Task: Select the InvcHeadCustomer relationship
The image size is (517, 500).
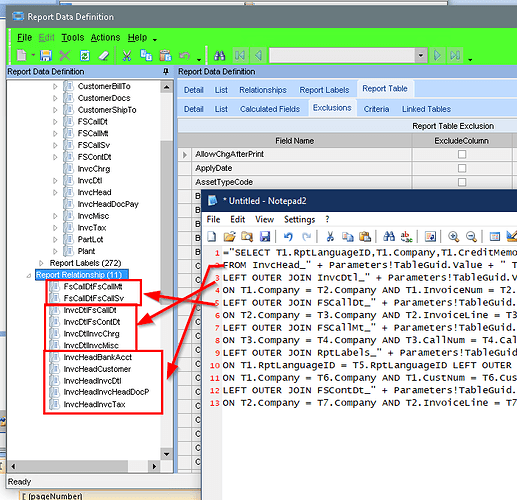Action: (97, 369)
